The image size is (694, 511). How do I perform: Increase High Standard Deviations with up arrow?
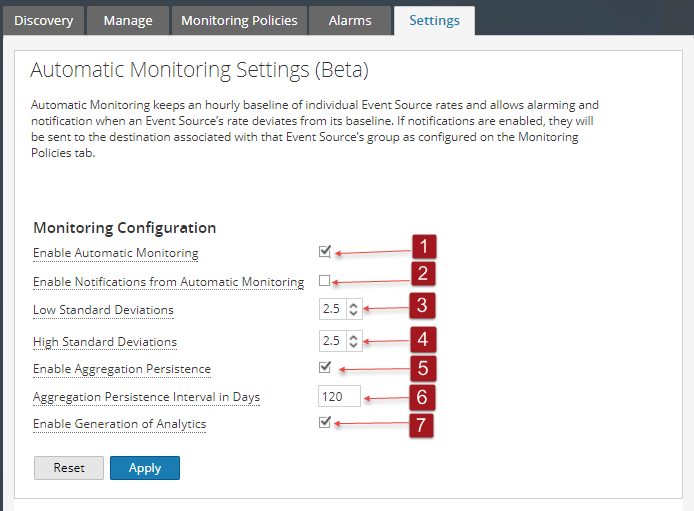[353, 336]
